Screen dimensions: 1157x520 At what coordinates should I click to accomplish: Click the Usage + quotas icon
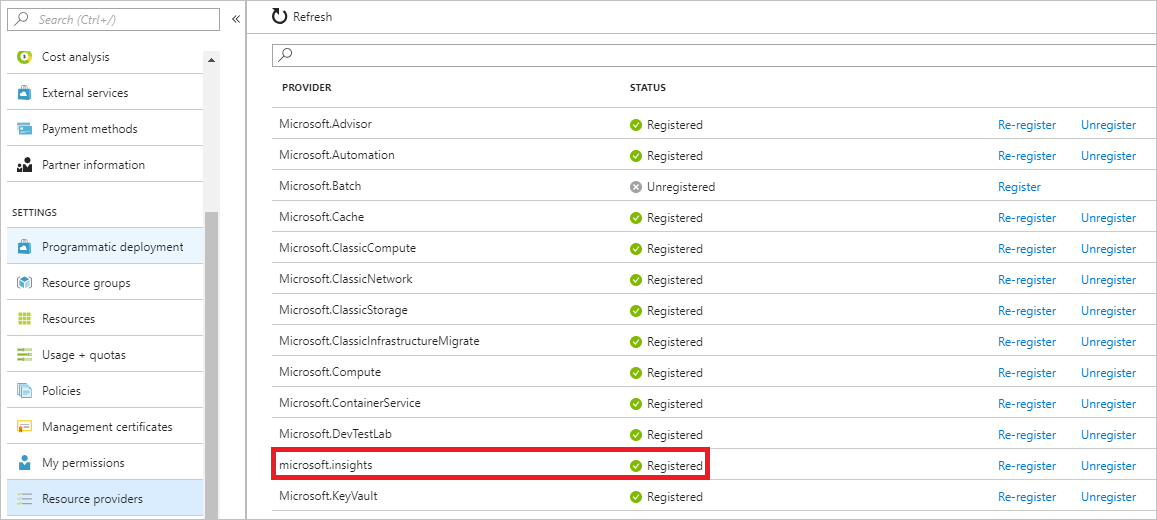tap(24, 355)
